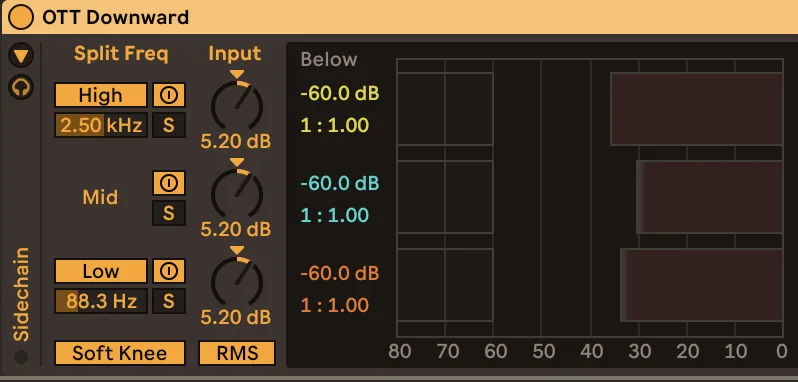Click the Low band below-threshold block
Viewport: 798px width, 382px height.
(445, 285)
